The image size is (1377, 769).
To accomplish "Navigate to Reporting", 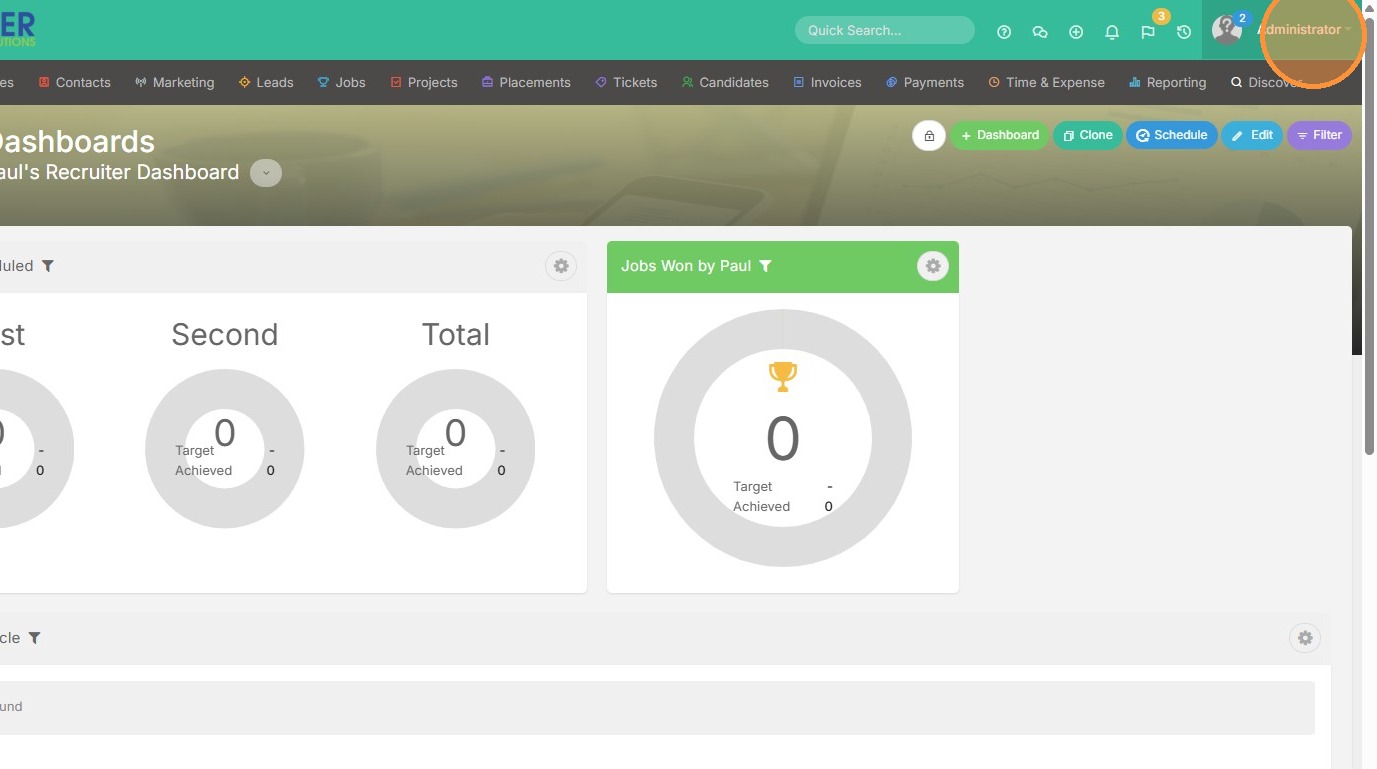I will tap(1167, 82).
